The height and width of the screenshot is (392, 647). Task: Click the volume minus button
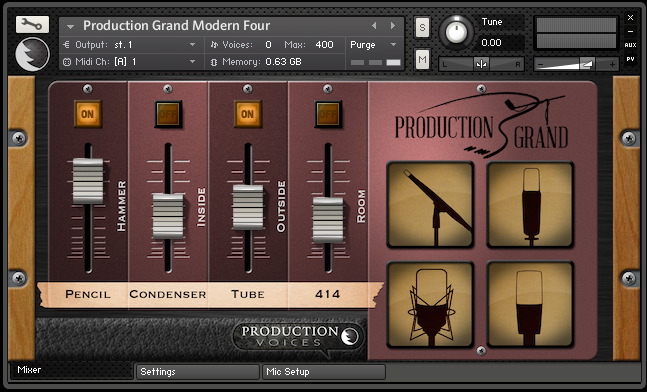(x=541, y=64)
